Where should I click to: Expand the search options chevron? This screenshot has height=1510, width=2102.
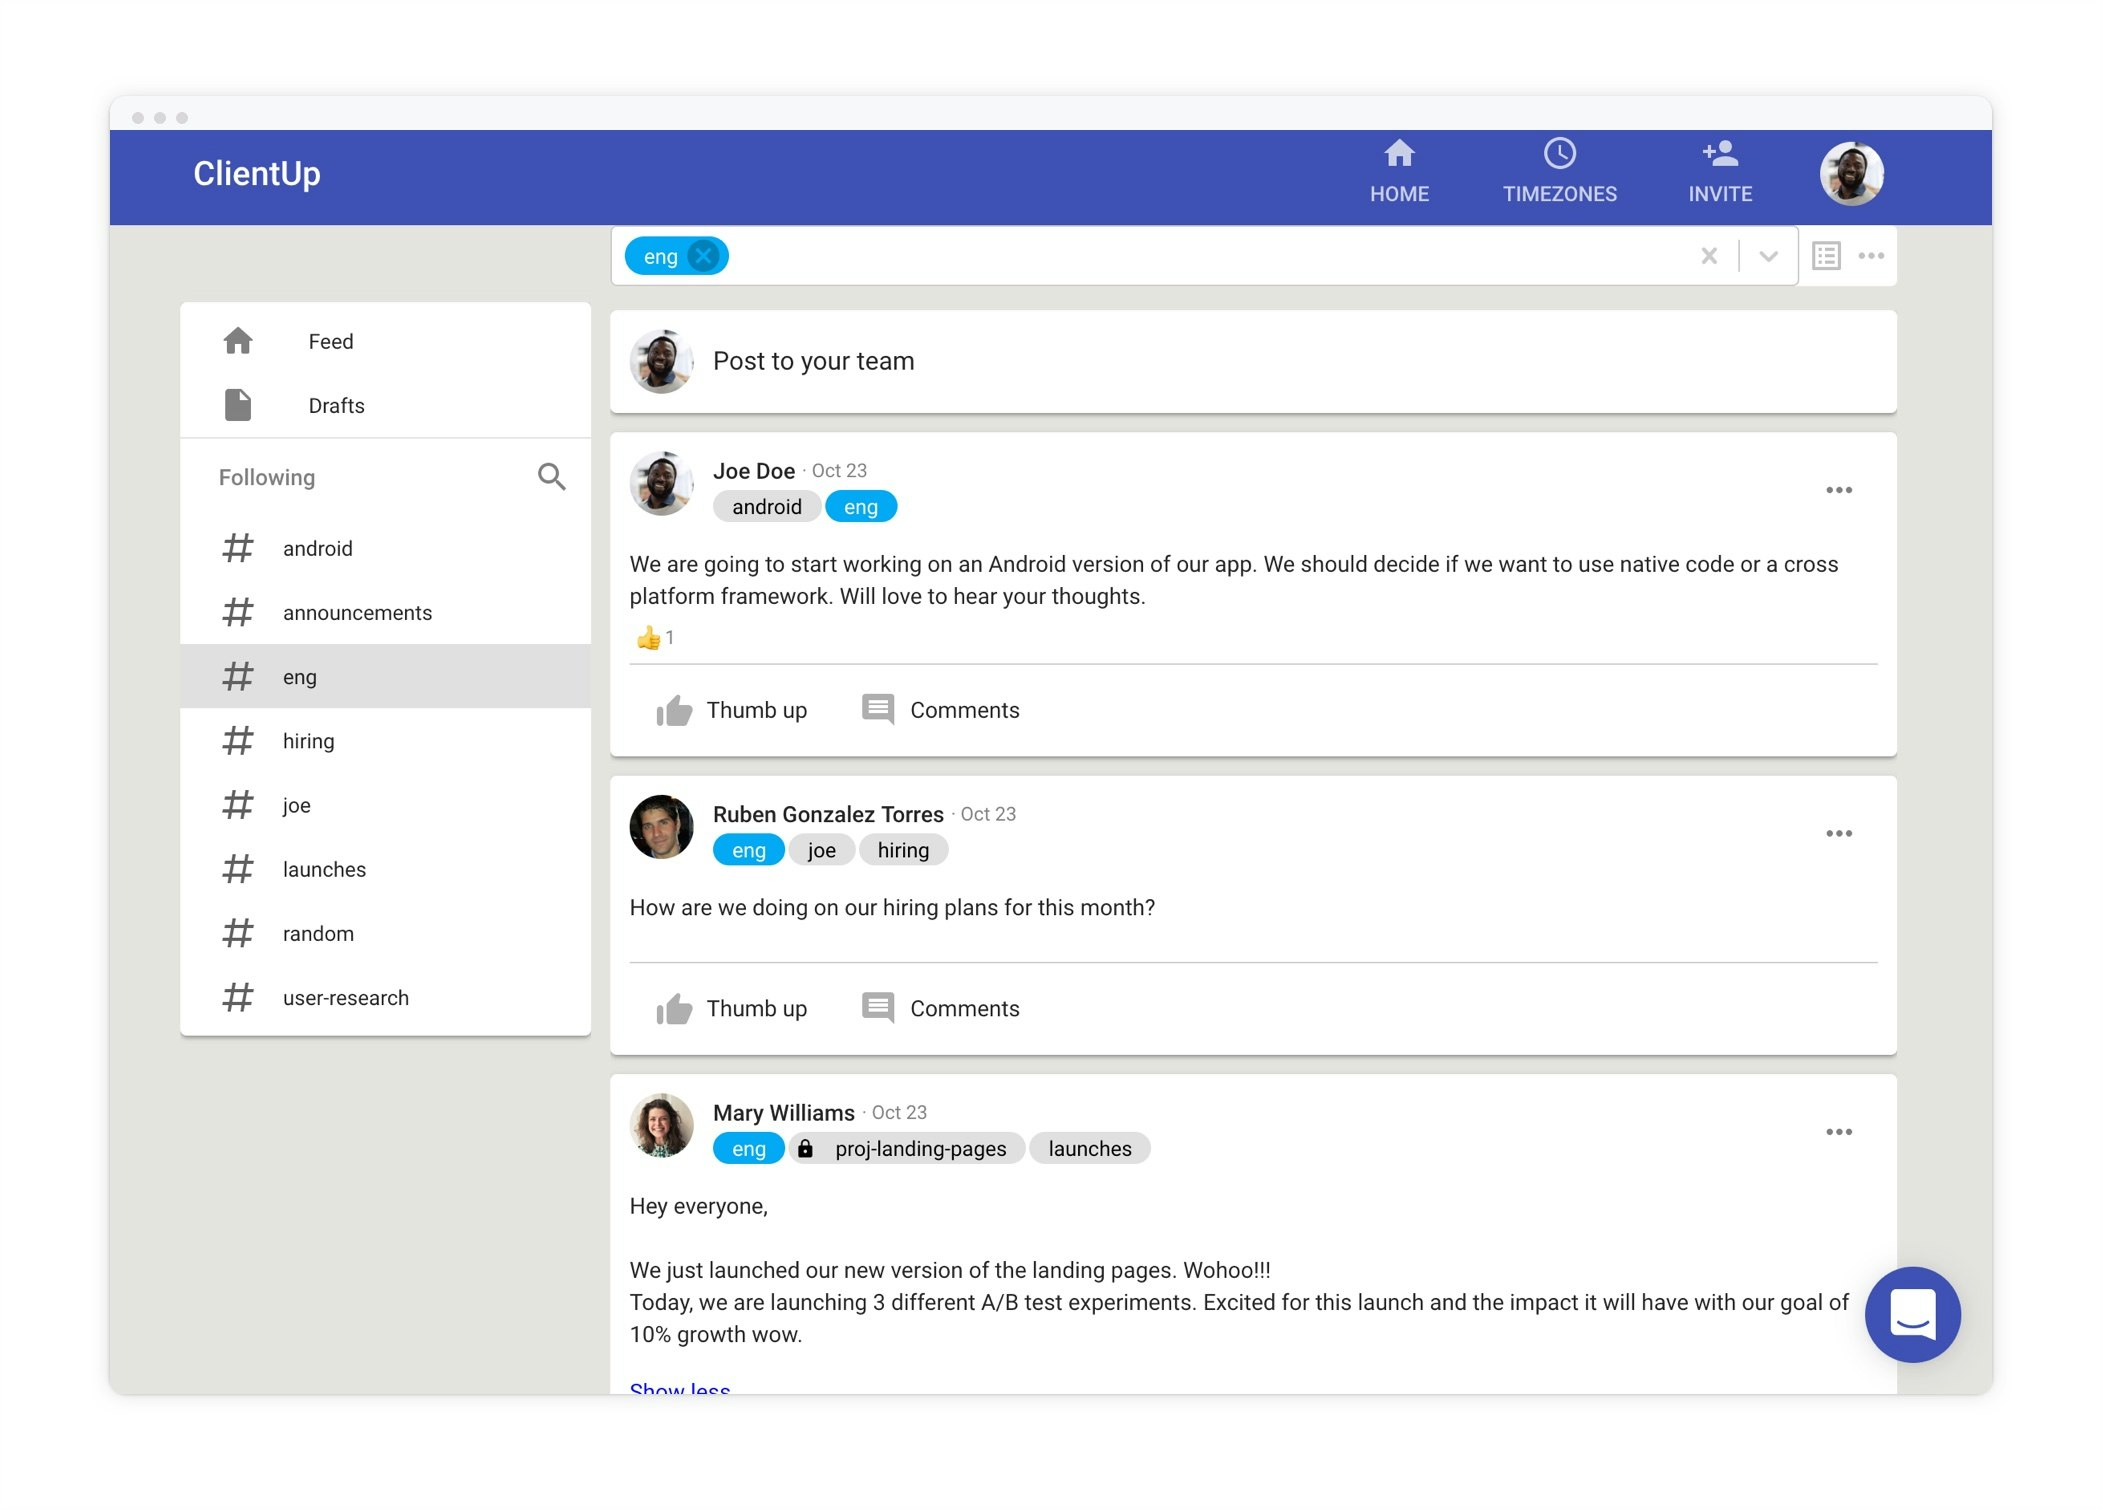pos(1767,256)
